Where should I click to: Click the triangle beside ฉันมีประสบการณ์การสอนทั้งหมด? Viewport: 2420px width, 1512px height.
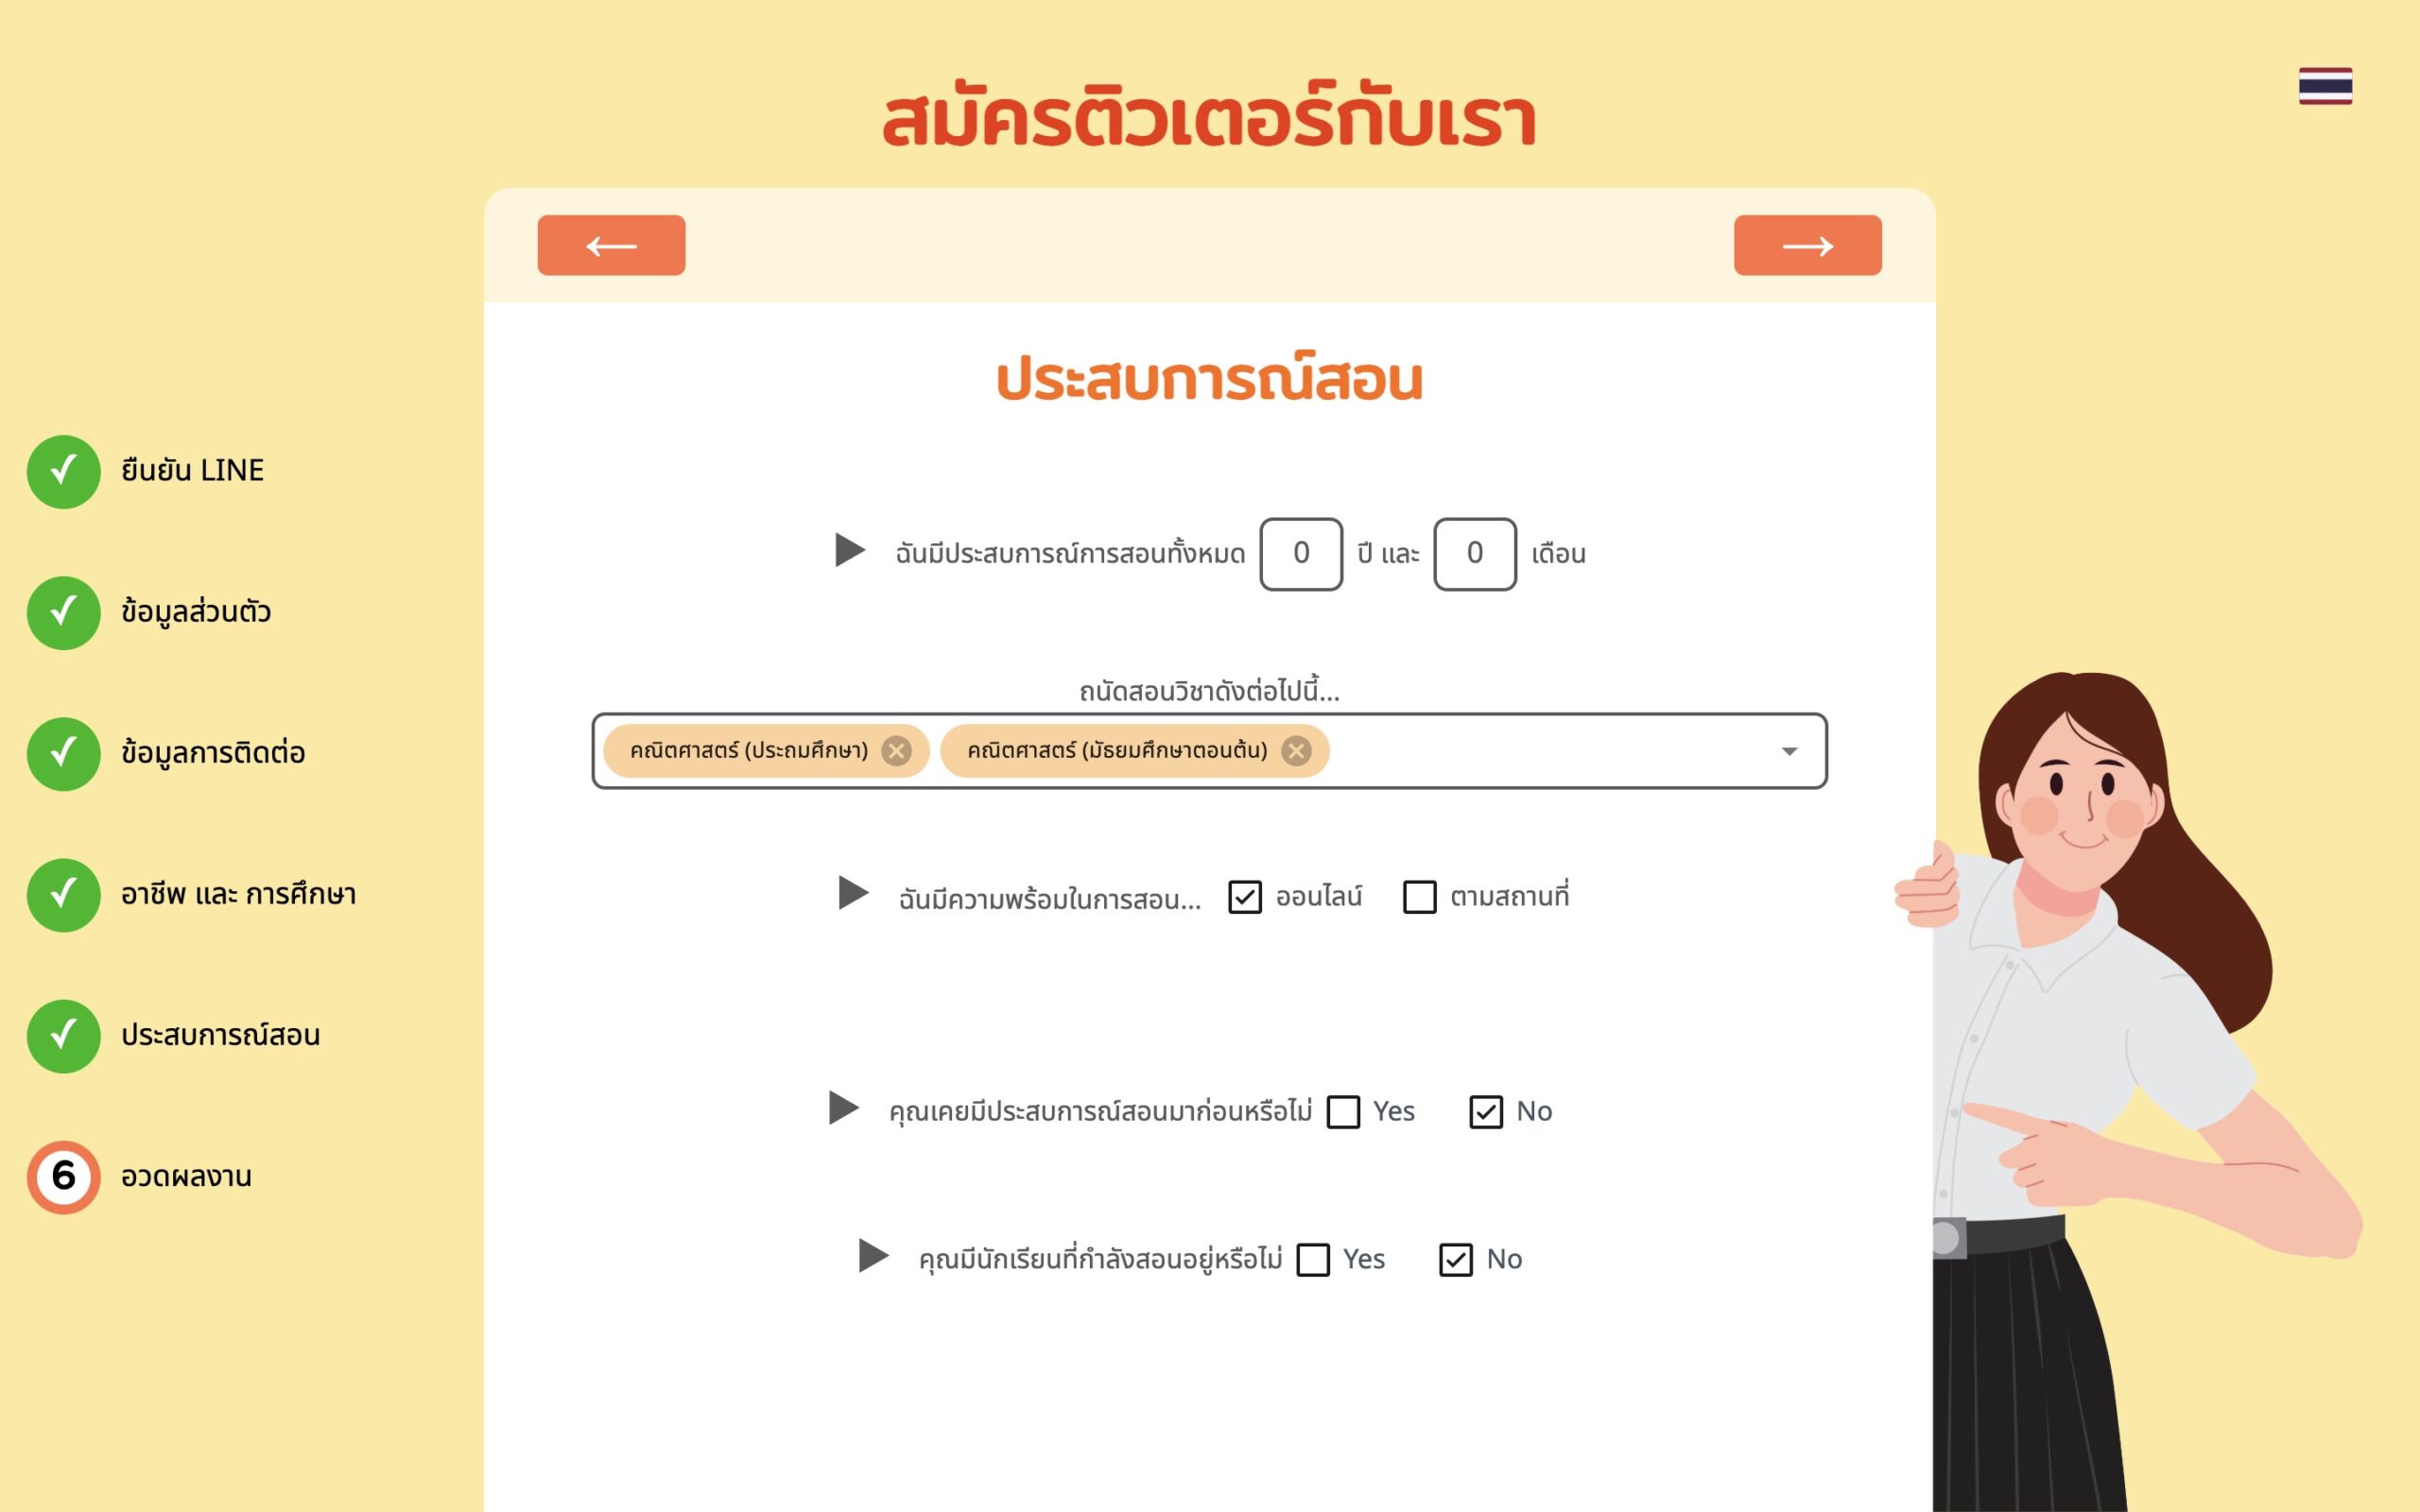coord(849,550)
